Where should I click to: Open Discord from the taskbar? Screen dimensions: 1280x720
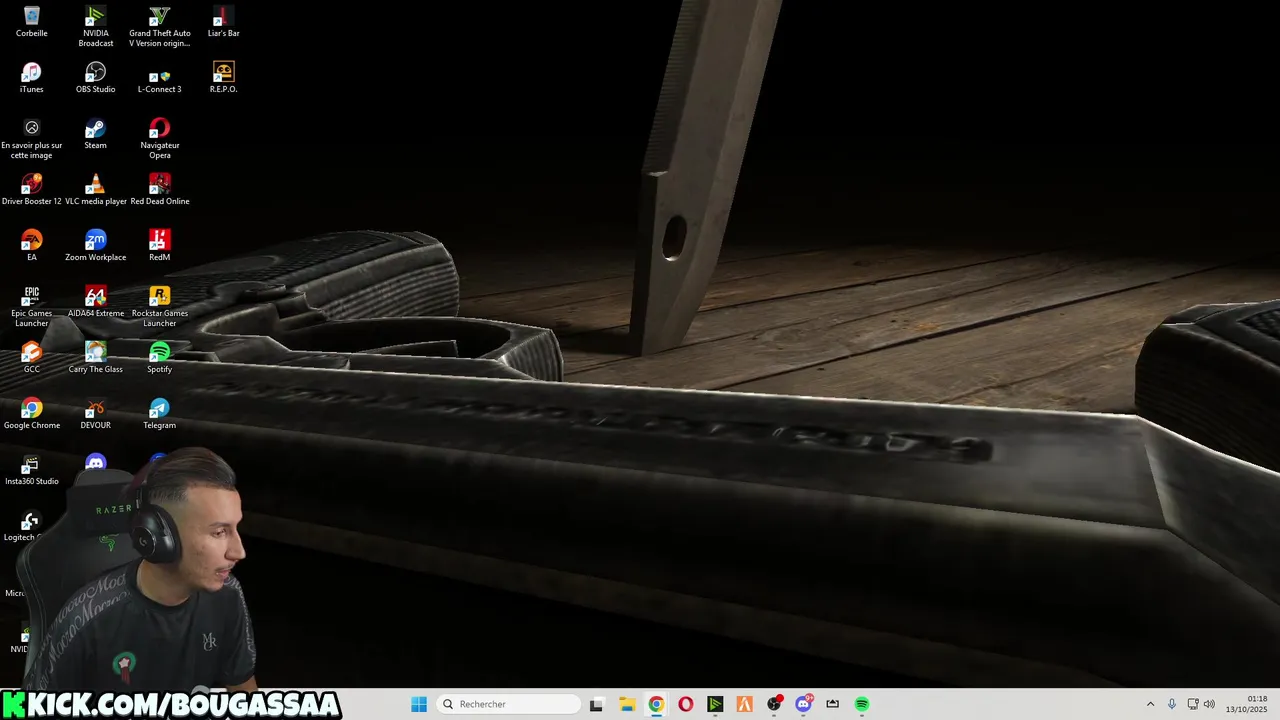[x=803, y=704]
